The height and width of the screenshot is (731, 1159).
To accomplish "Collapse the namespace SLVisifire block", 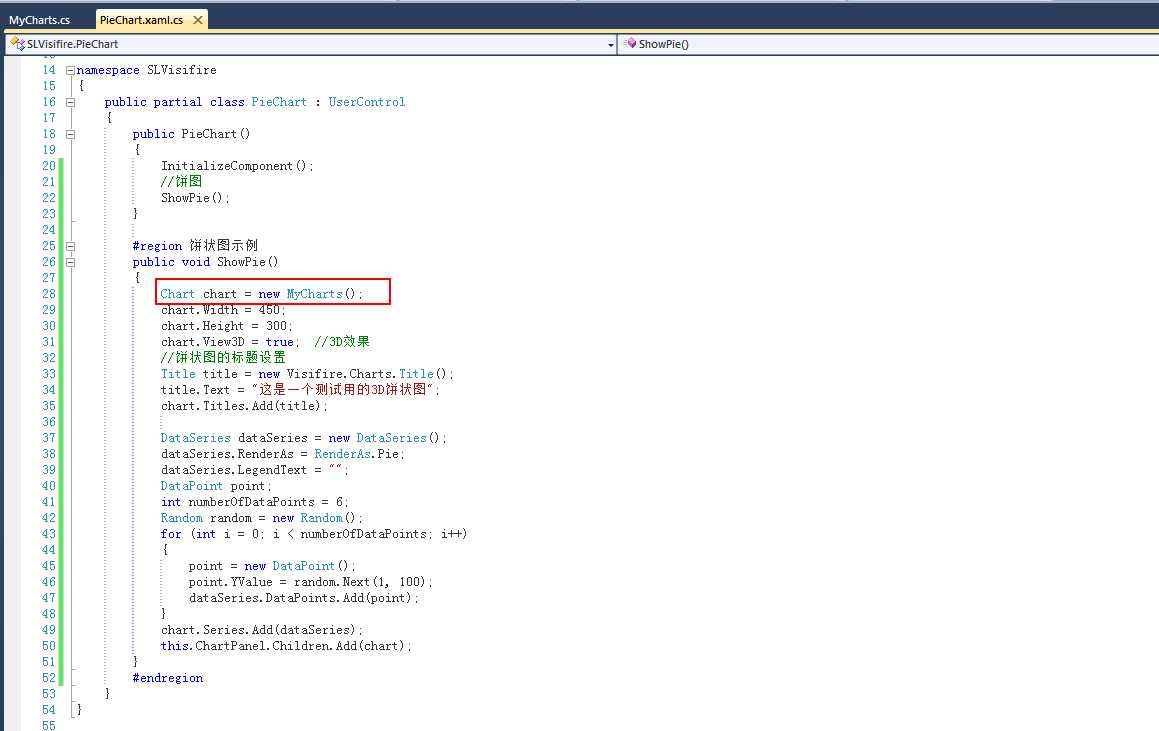I will click(x=70, y=70).
